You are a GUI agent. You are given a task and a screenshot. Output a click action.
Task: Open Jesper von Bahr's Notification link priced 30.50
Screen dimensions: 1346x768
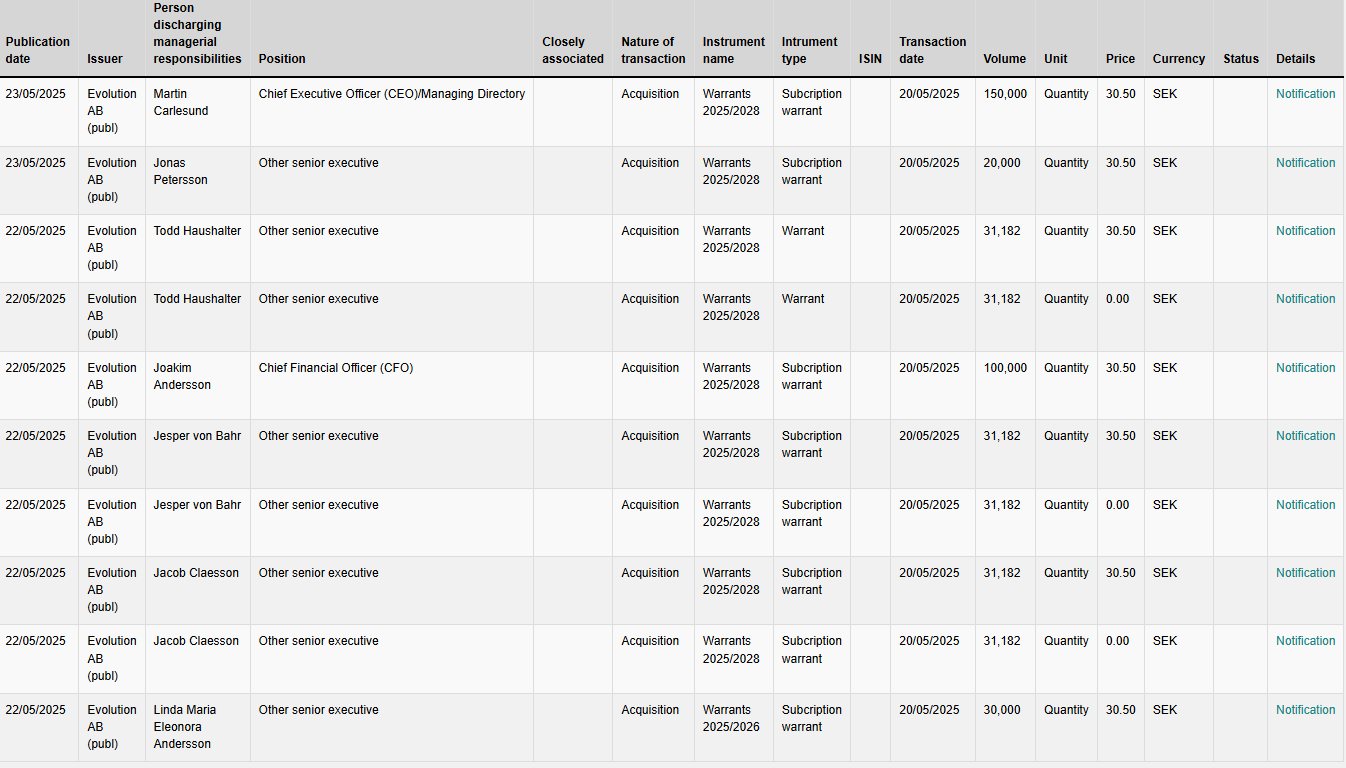click(x=1305, y=436)
